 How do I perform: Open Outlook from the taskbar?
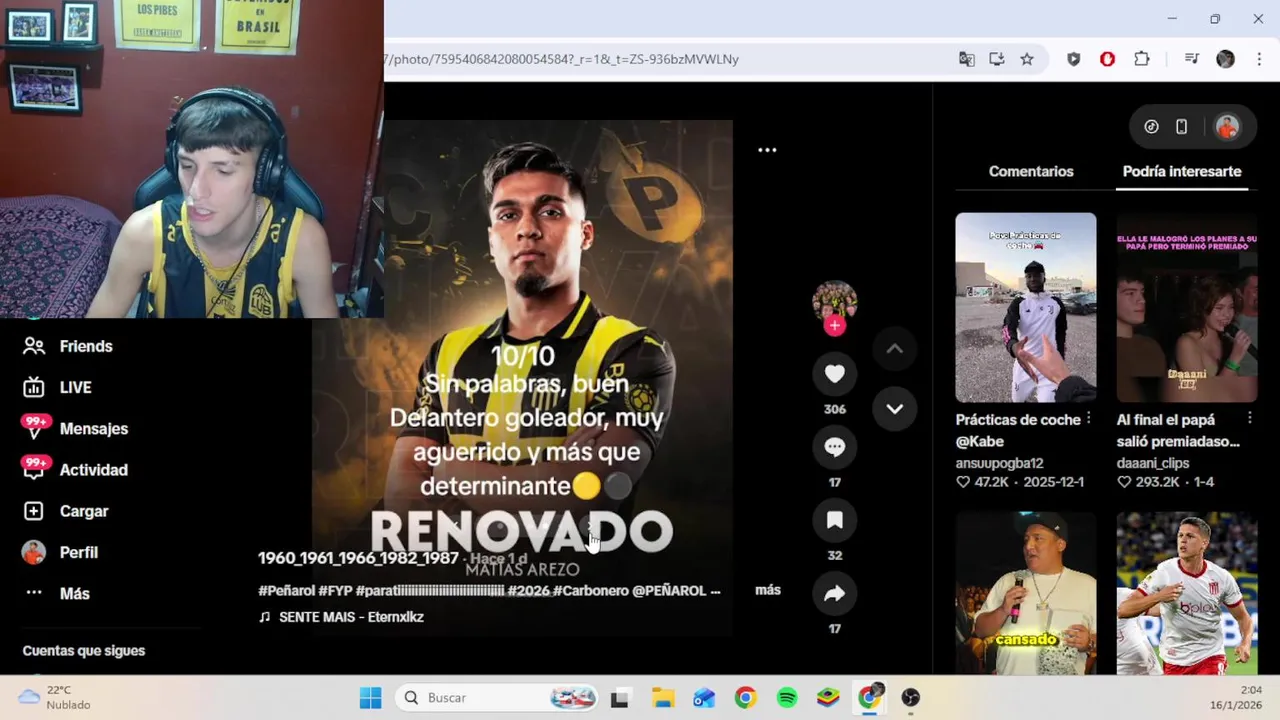(704, 698)
